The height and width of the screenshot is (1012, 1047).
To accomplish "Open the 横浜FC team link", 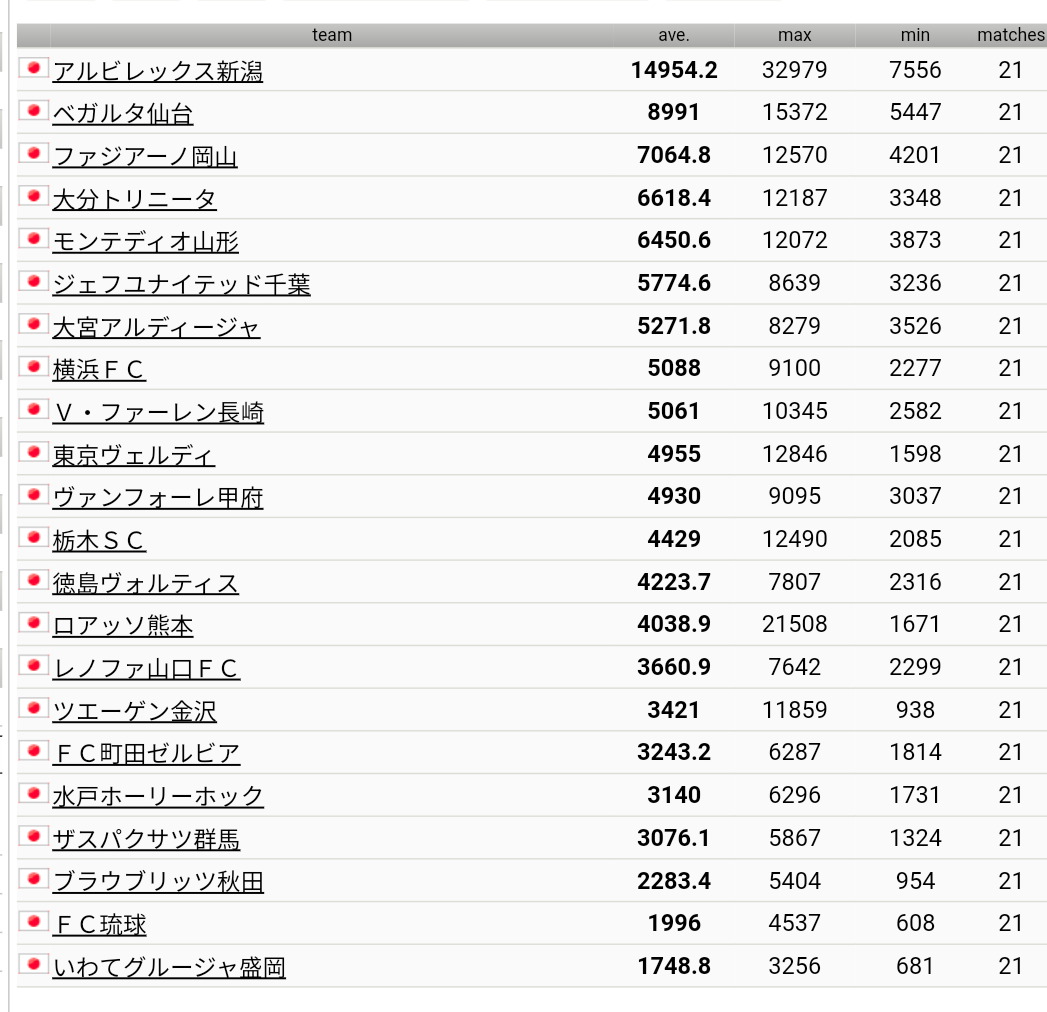I will coord(99,369).
